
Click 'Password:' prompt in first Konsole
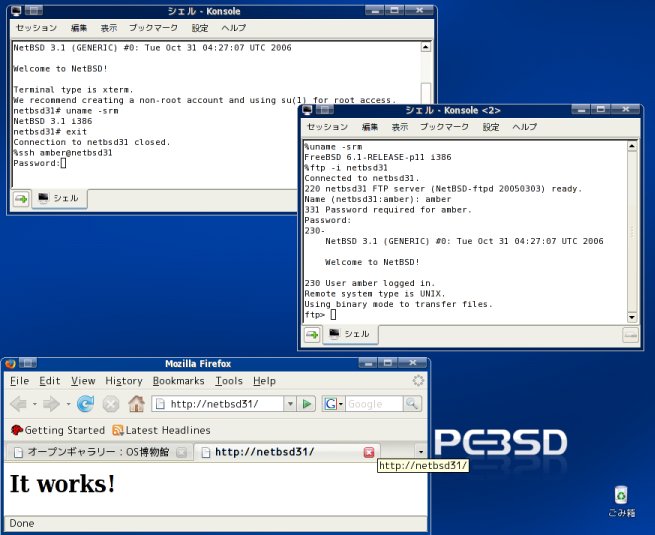click(37, 163)
